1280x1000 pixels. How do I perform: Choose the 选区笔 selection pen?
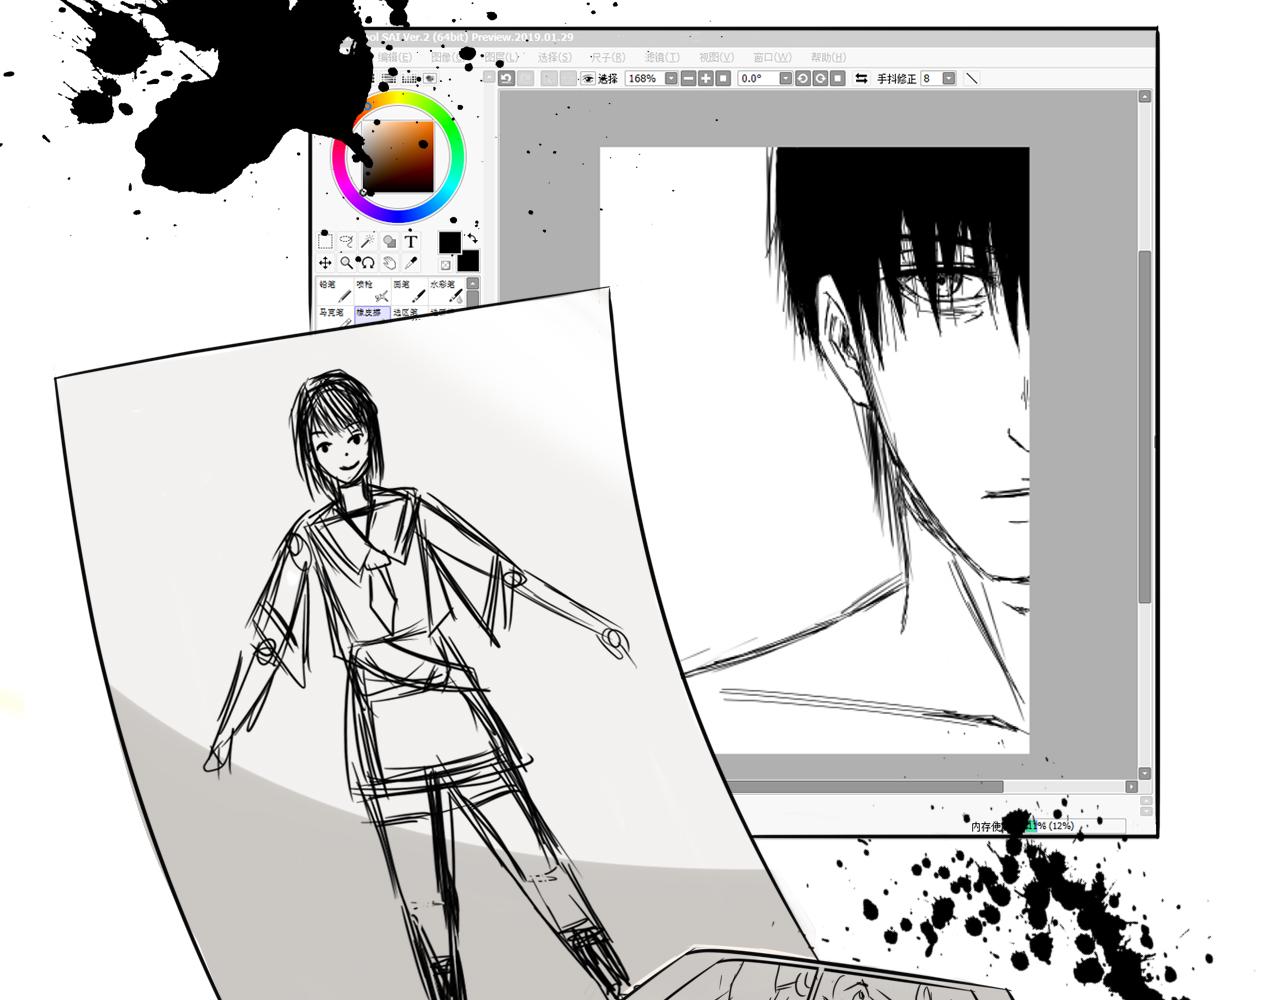(x=409, y=311)
